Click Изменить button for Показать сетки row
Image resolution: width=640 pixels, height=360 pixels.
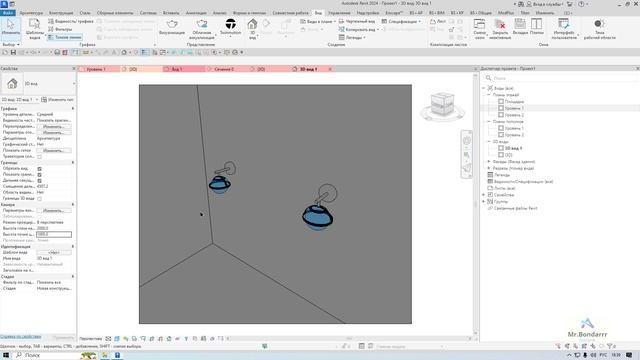click(x=54, y=150)
